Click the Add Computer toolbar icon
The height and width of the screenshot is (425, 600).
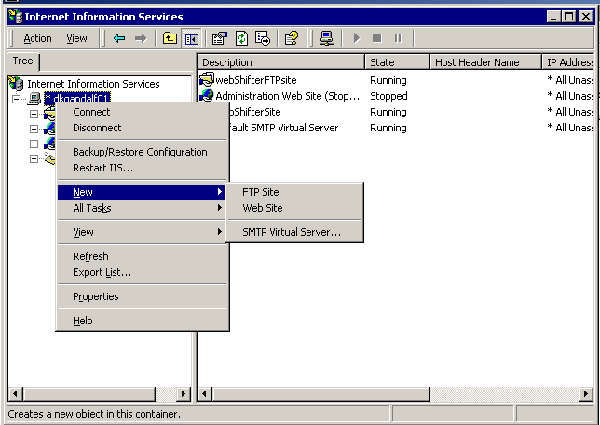point(327,38)
